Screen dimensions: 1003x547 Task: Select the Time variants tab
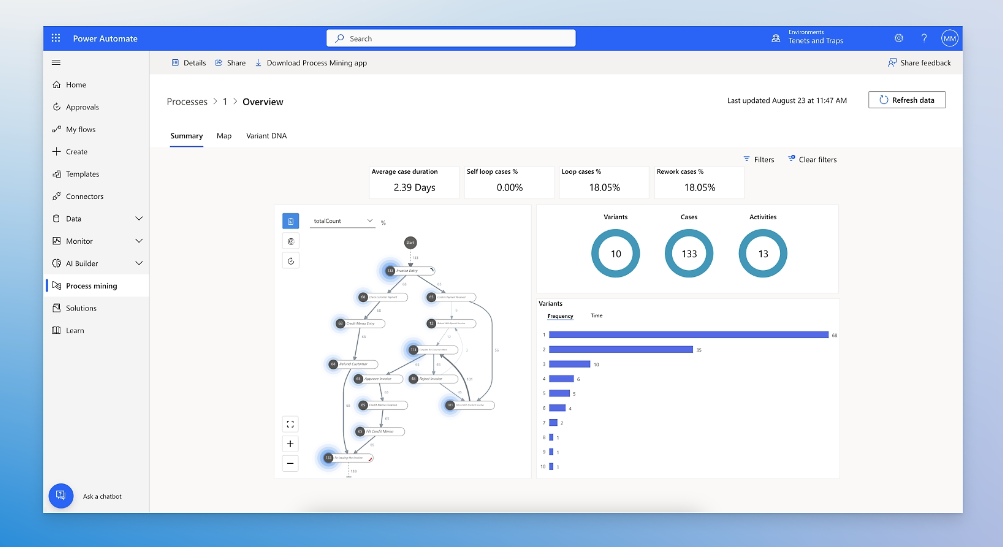(596, 315)
